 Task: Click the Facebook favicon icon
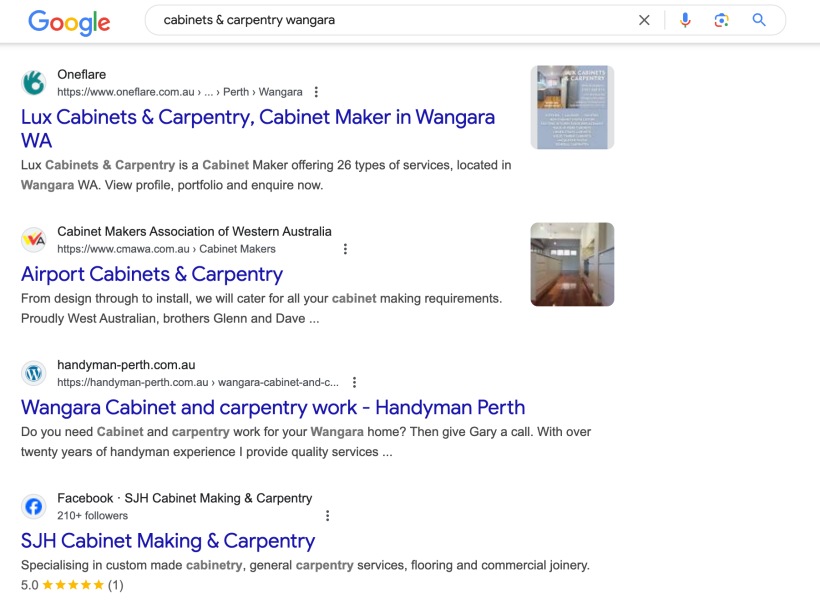point(34,507)
